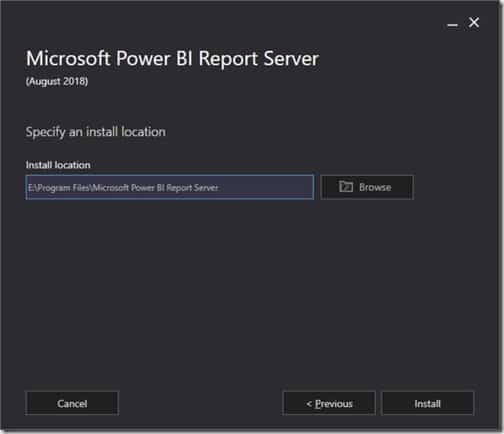
Task: Click the Microsoft Power BI Report Server title
Action: click(172, 59)
